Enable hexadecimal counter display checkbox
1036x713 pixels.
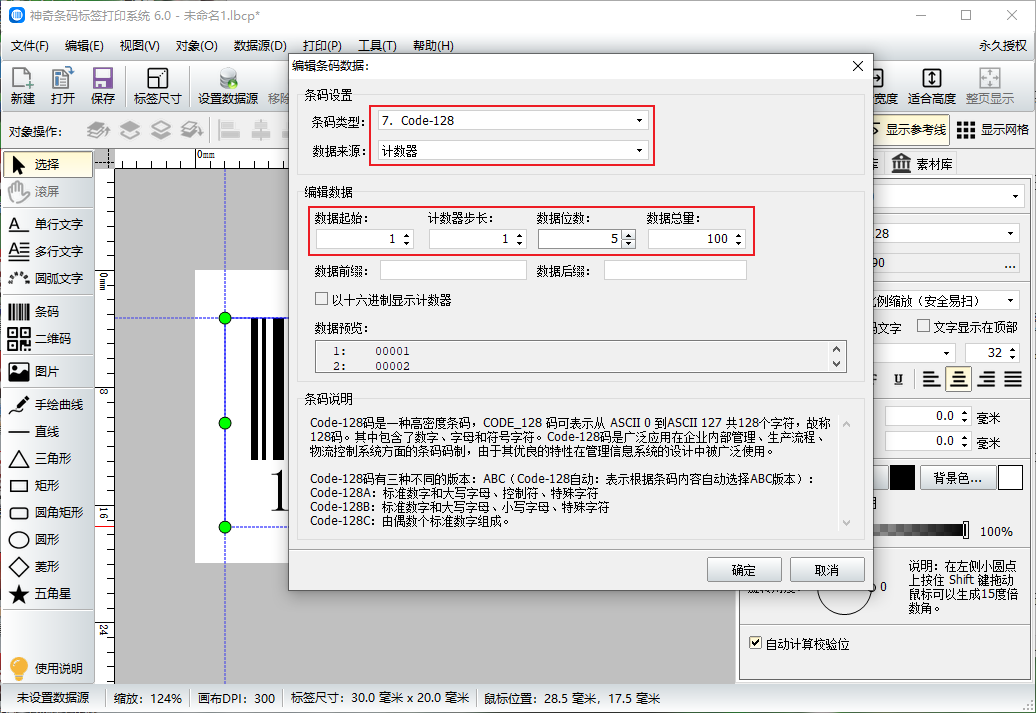point(322,299)
